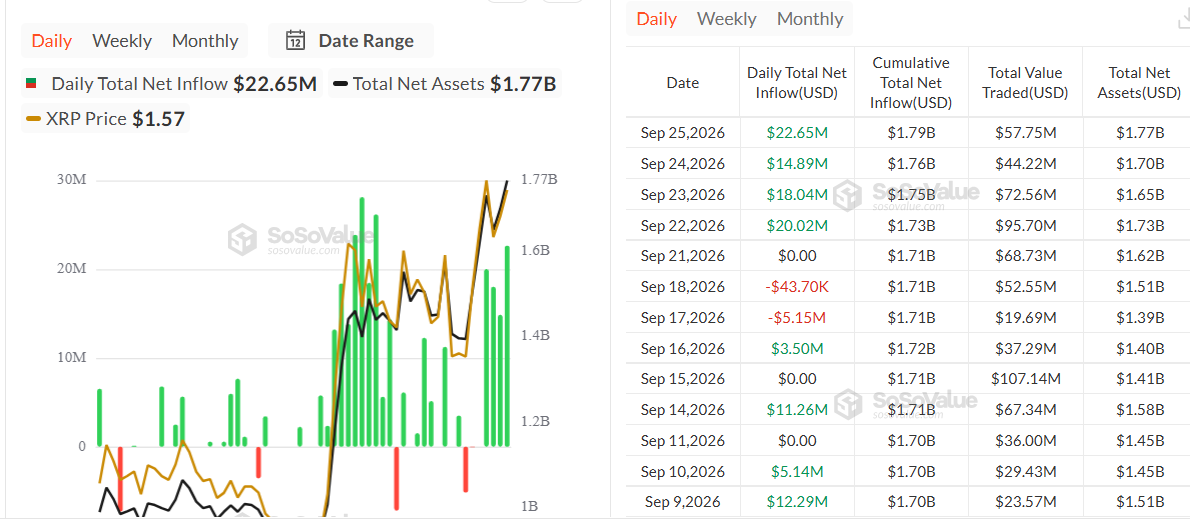
Task: Select the Sep 17,2026 date cell
Action: pyautogui.click(x=683, y=317)
